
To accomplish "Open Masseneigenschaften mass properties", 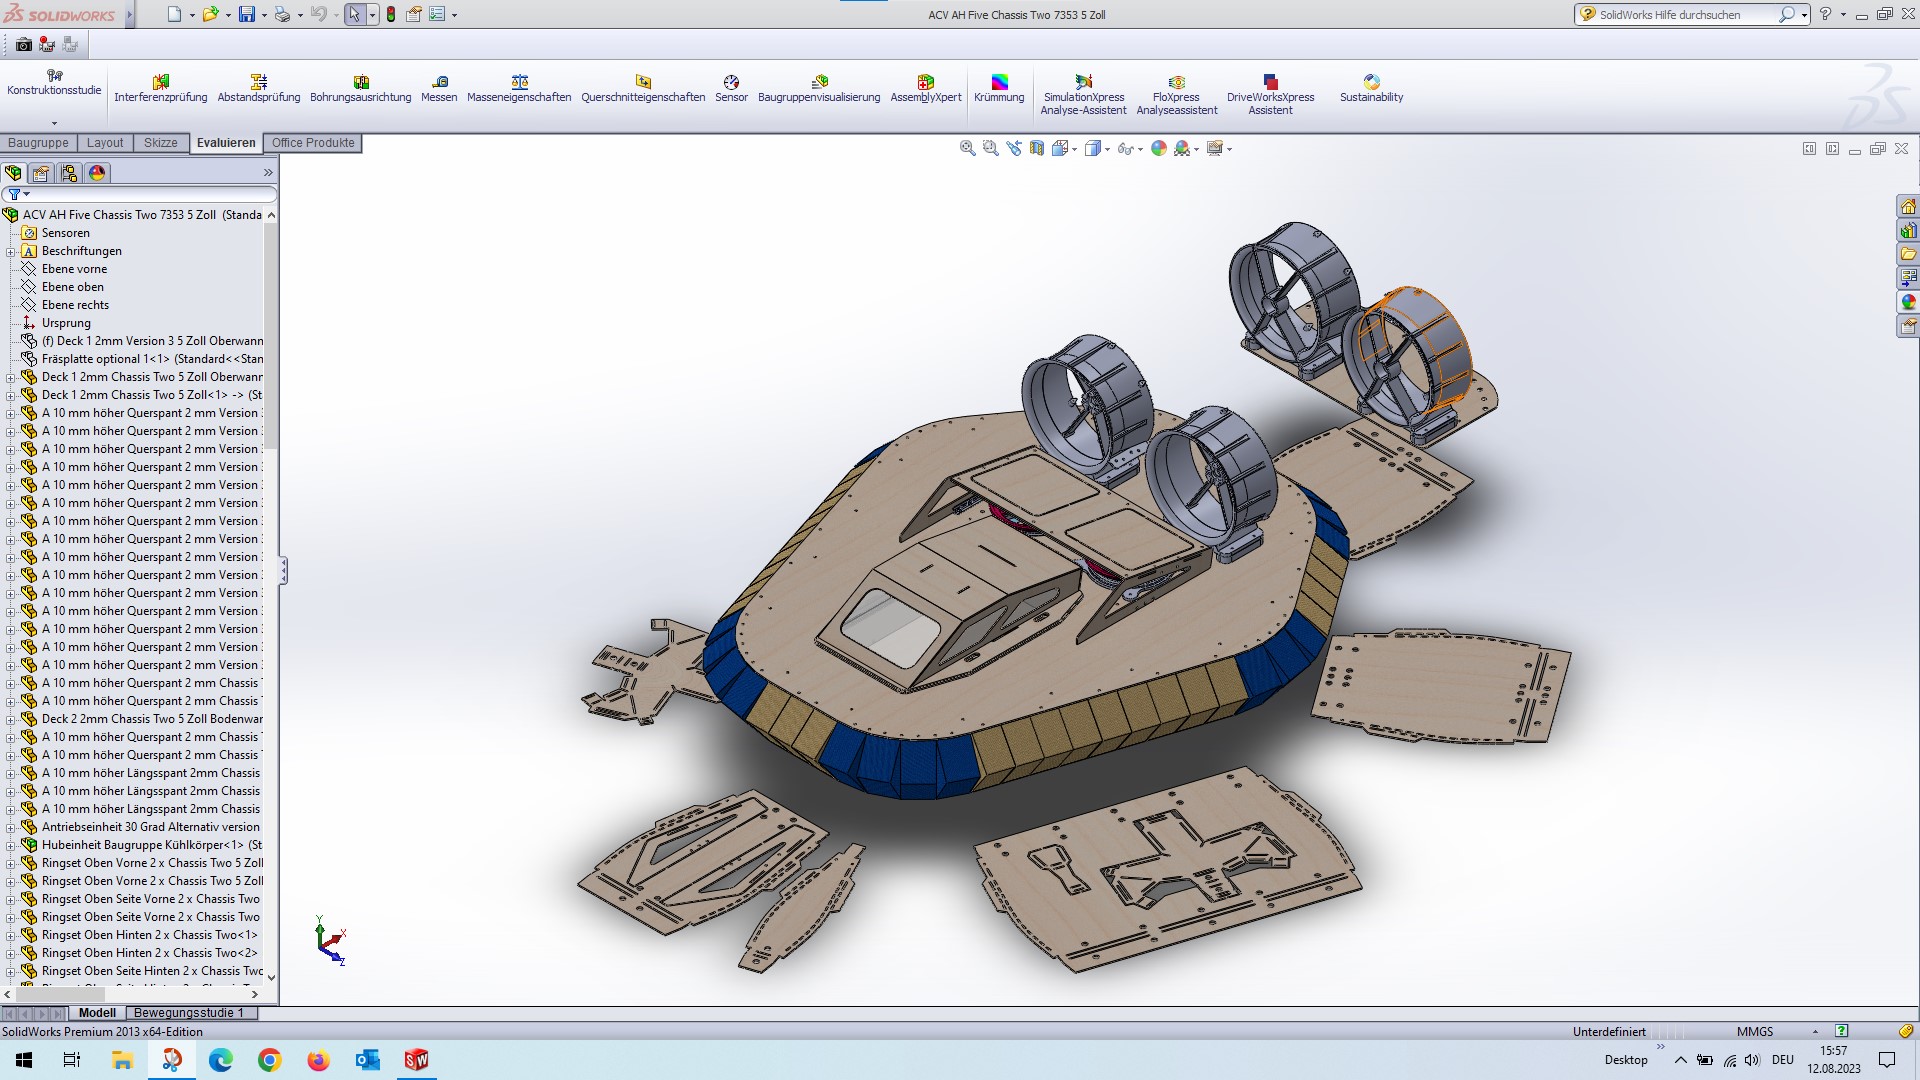I will pyautogui.click(x=519, y=88).
